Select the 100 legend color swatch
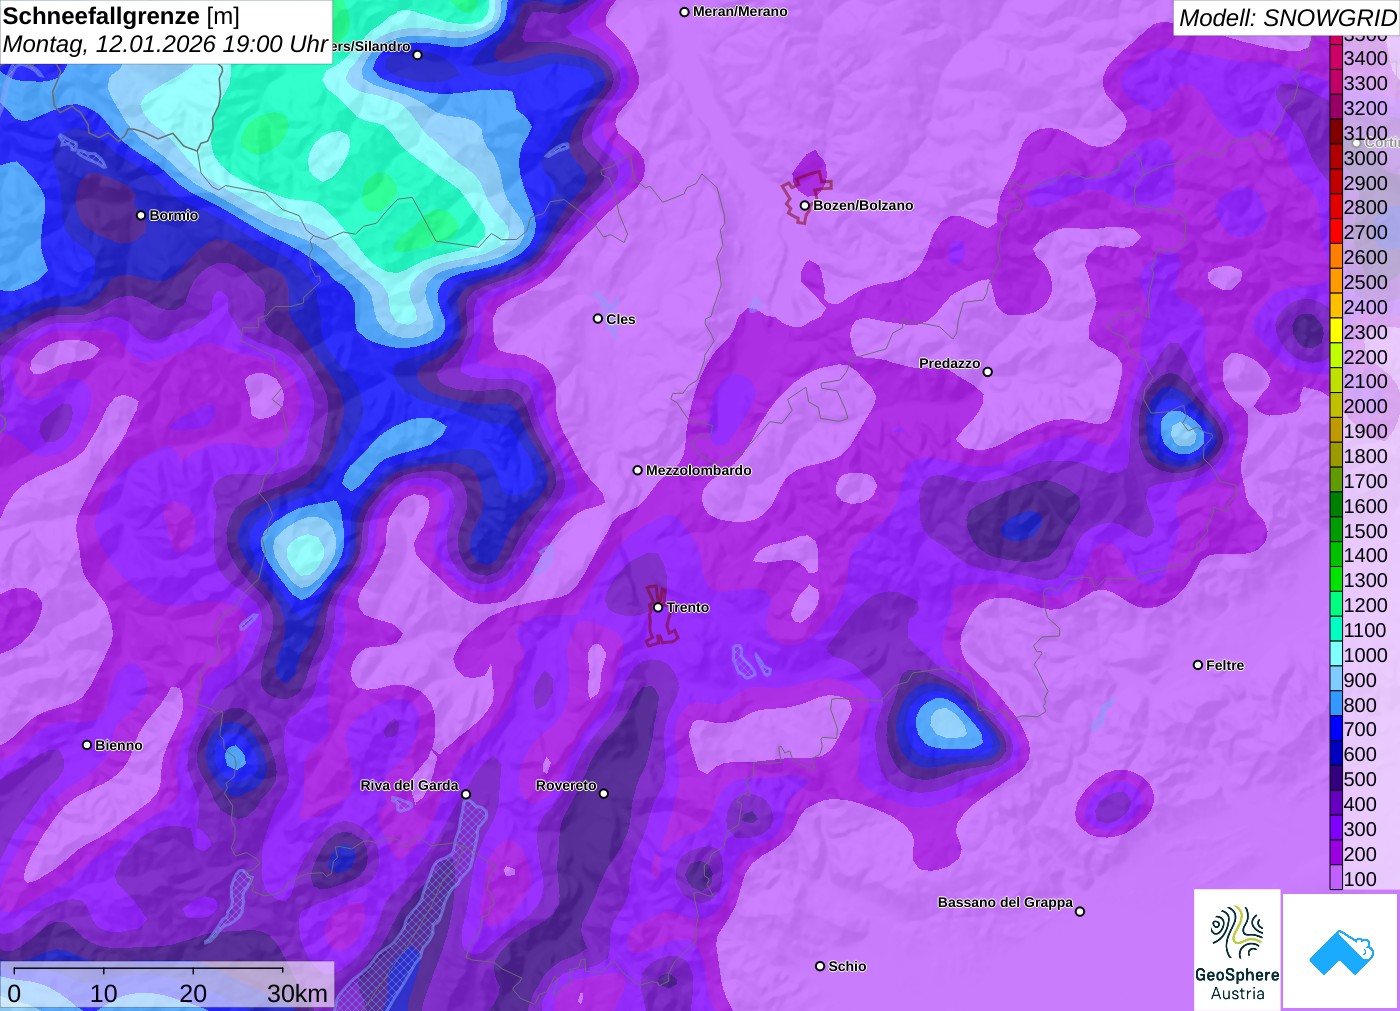 pos(1336,878)
